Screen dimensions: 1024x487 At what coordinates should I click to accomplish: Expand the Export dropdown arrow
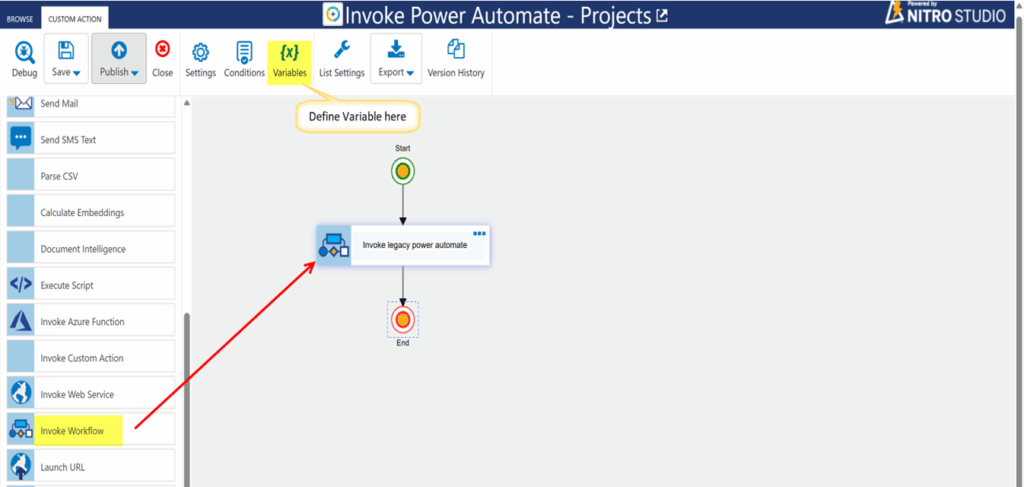[410, 73]
